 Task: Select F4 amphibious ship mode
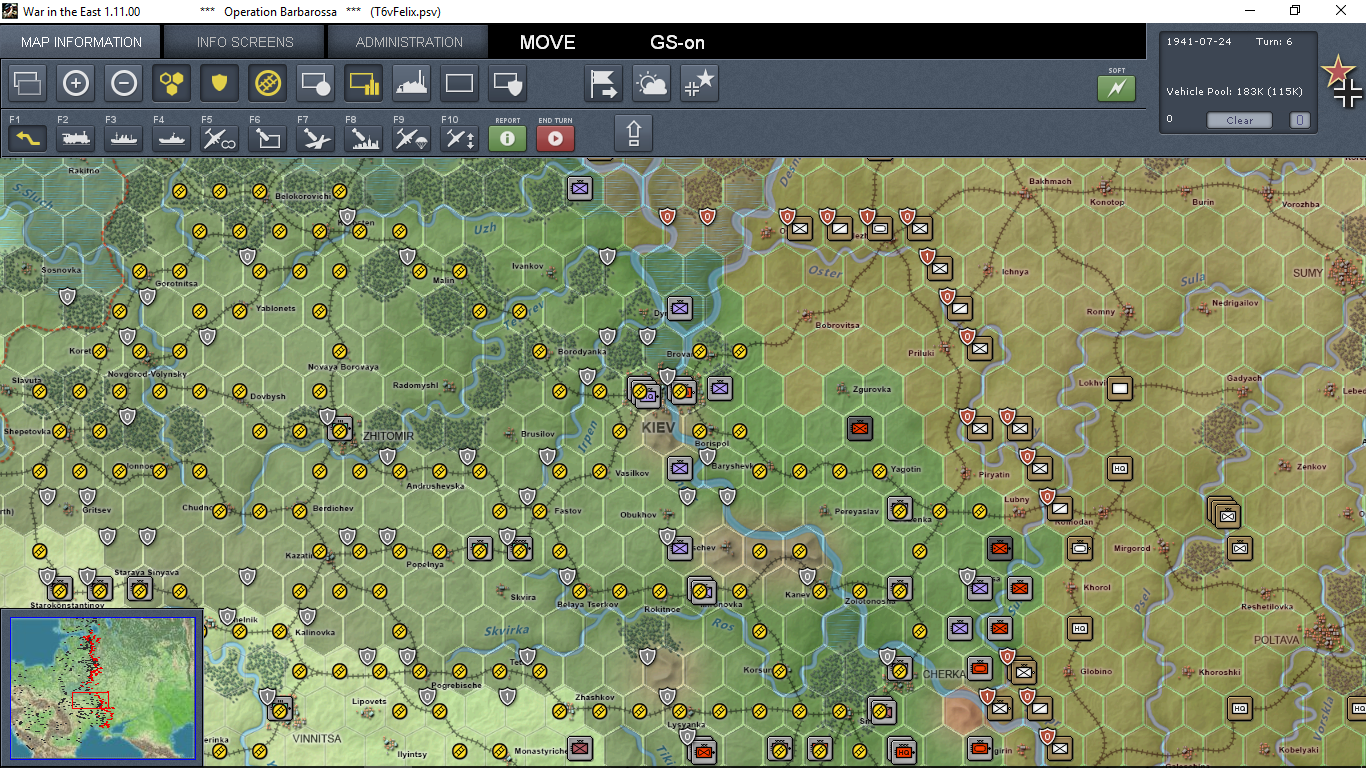click(171, 138)
